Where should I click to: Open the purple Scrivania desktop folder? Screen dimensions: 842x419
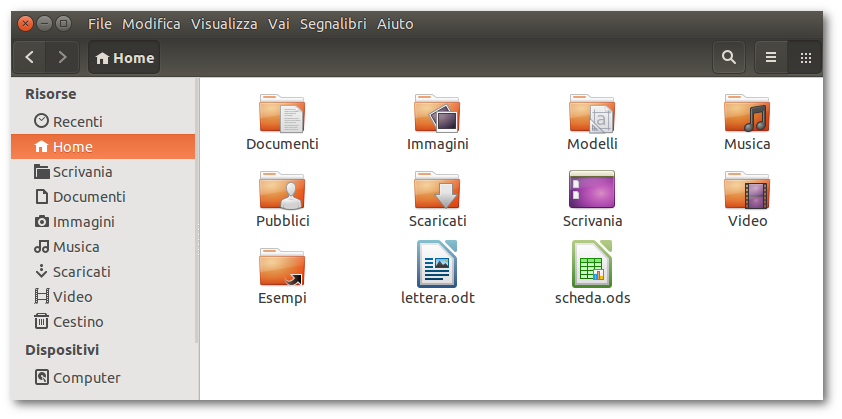pyautogui.click(x=592, y=190)
